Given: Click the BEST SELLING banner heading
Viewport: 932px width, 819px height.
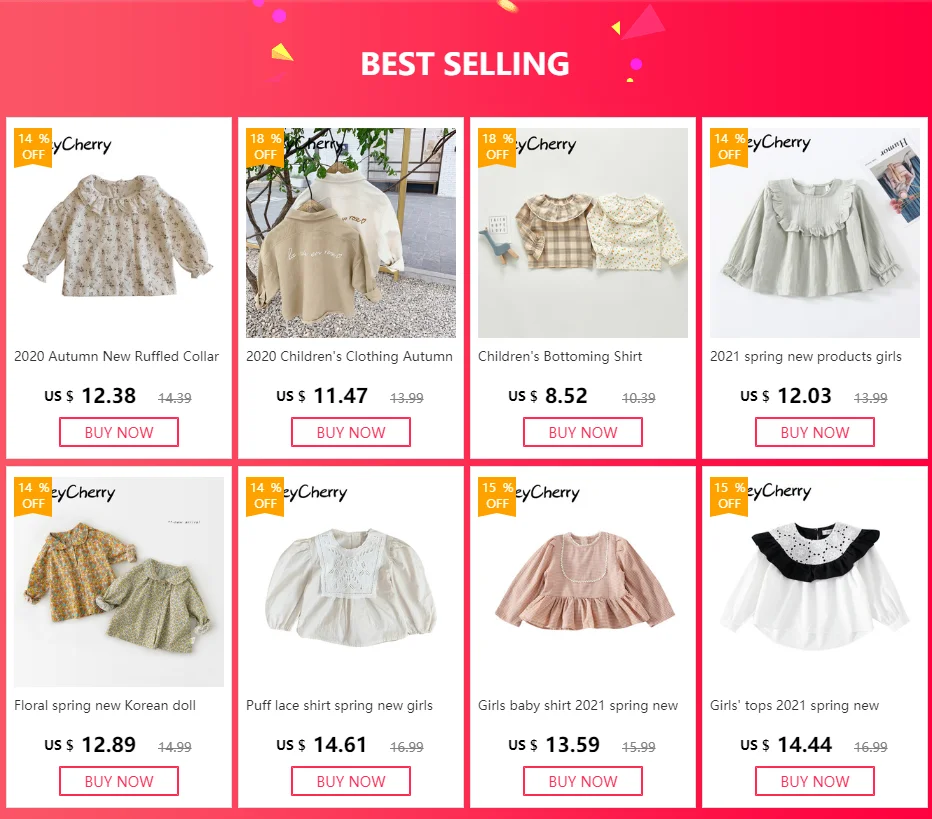Looking at the screenshot, I should pyautogui.click(x=465, y=64).
